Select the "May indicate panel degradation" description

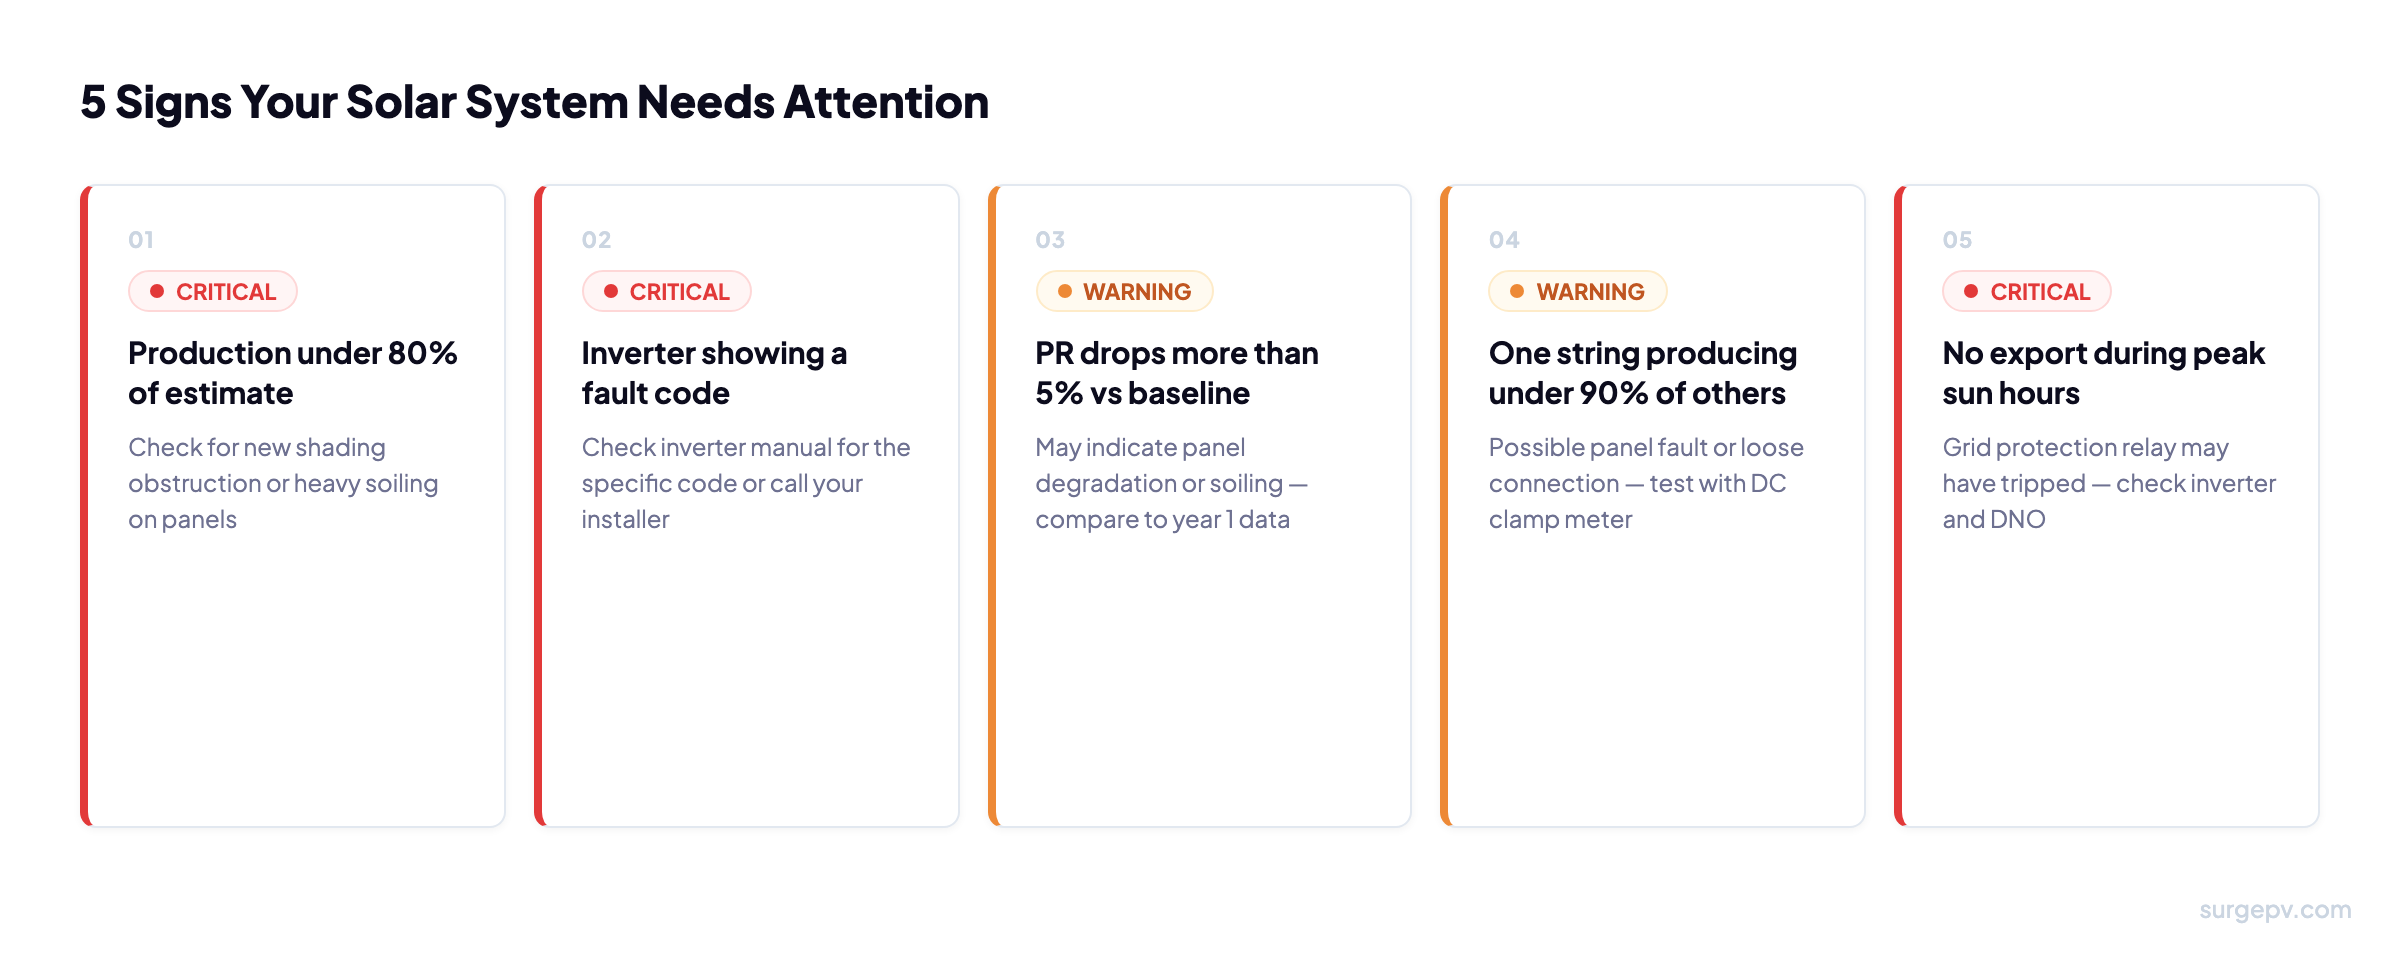pos(1170,483)
